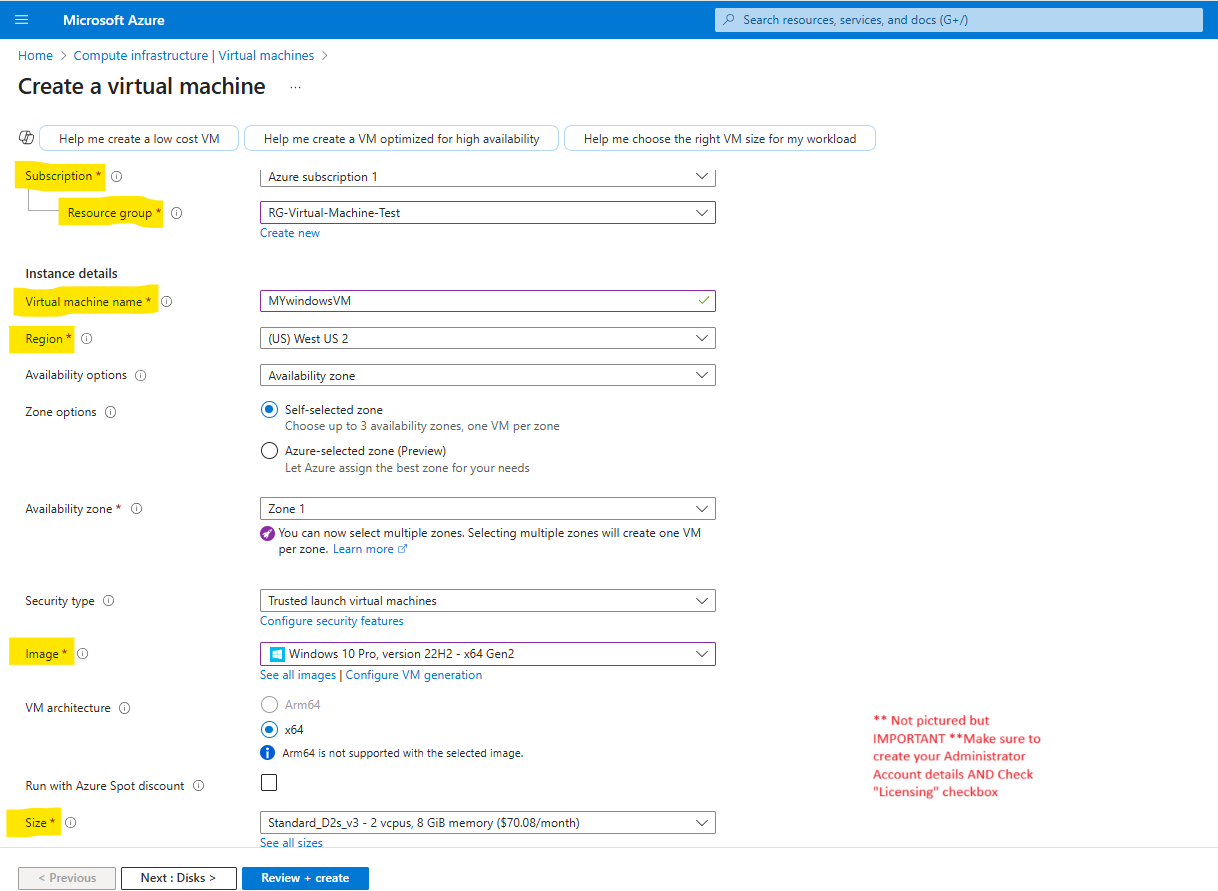Click Configure security features link

tap(332, 621)
